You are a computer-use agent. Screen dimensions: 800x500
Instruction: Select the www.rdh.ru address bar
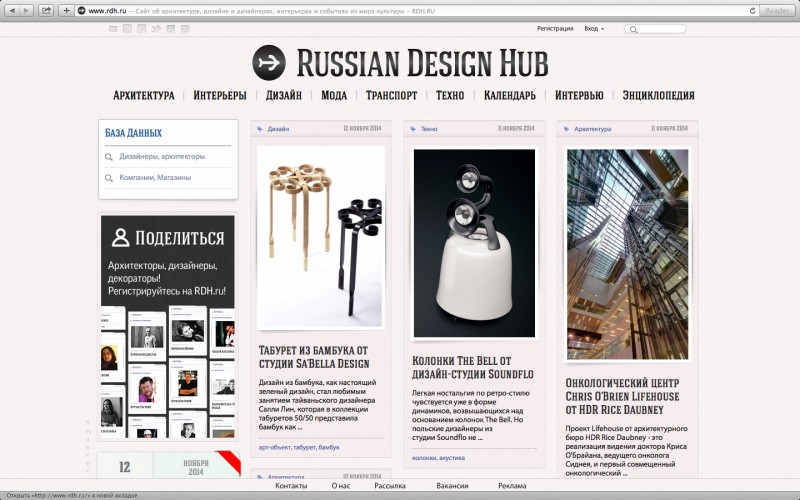pos(416,10)
